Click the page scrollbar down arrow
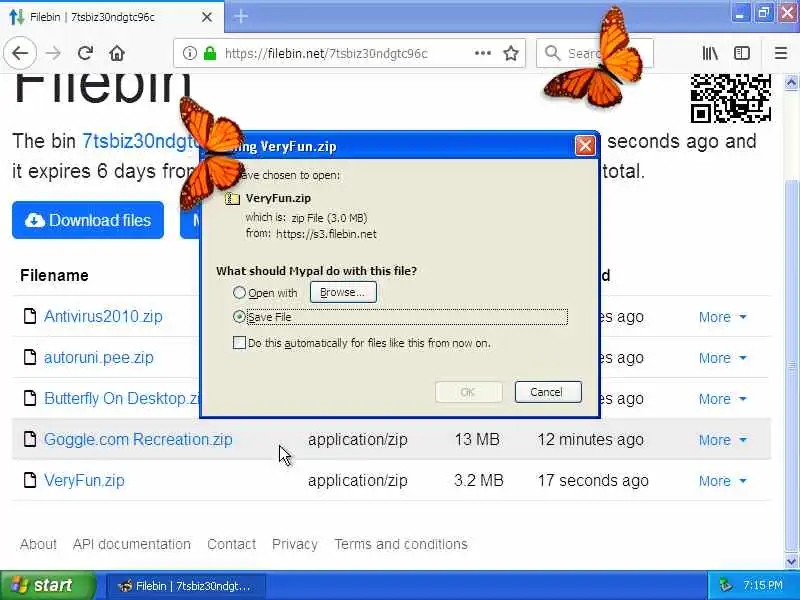This screenshot has width=800, height=600. click(791, 561)
